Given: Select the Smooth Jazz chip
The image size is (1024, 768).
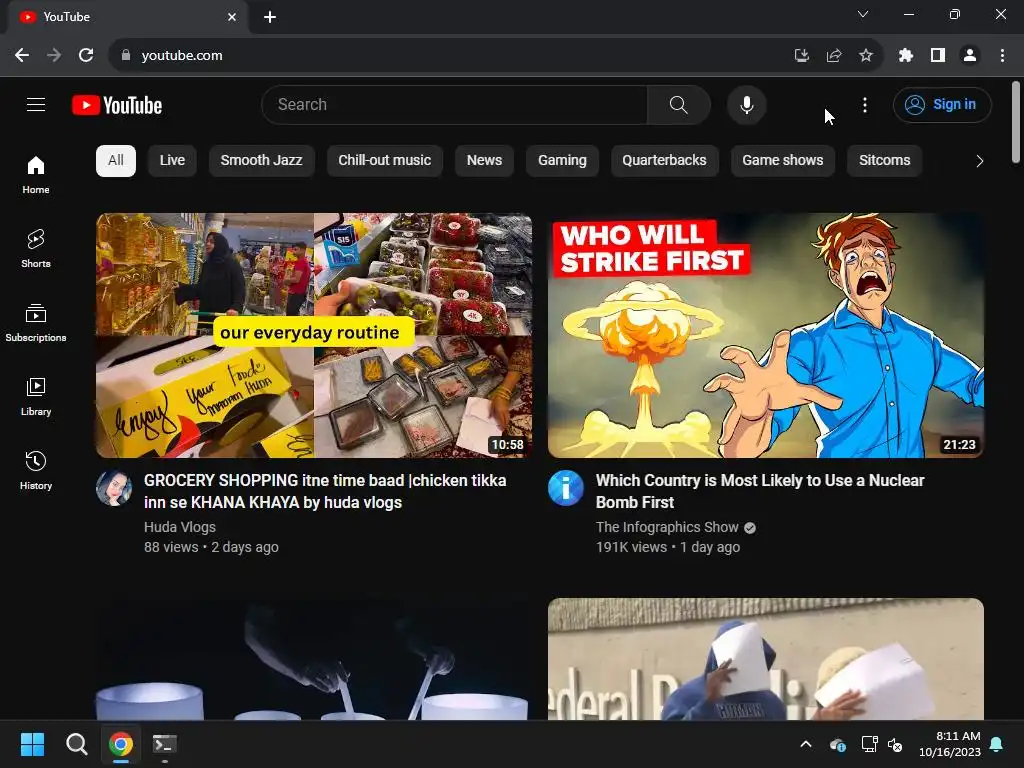Looking at the screenshot, I should [261, 161].
